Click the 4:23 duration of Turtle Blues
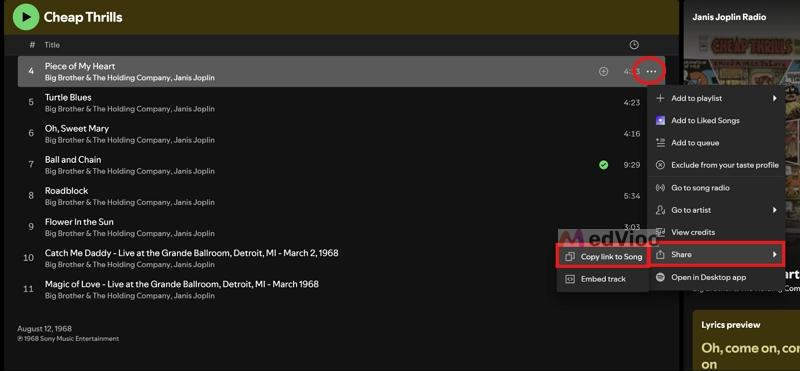Image resolution: width=800 pixels, height=371 pixels. point(632,103)
